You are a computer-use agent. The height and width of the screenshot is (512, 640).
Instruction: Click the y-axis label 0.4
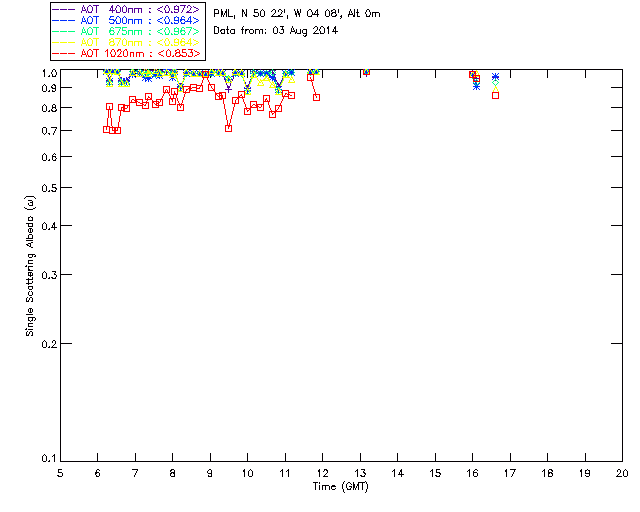coord(49,226)
